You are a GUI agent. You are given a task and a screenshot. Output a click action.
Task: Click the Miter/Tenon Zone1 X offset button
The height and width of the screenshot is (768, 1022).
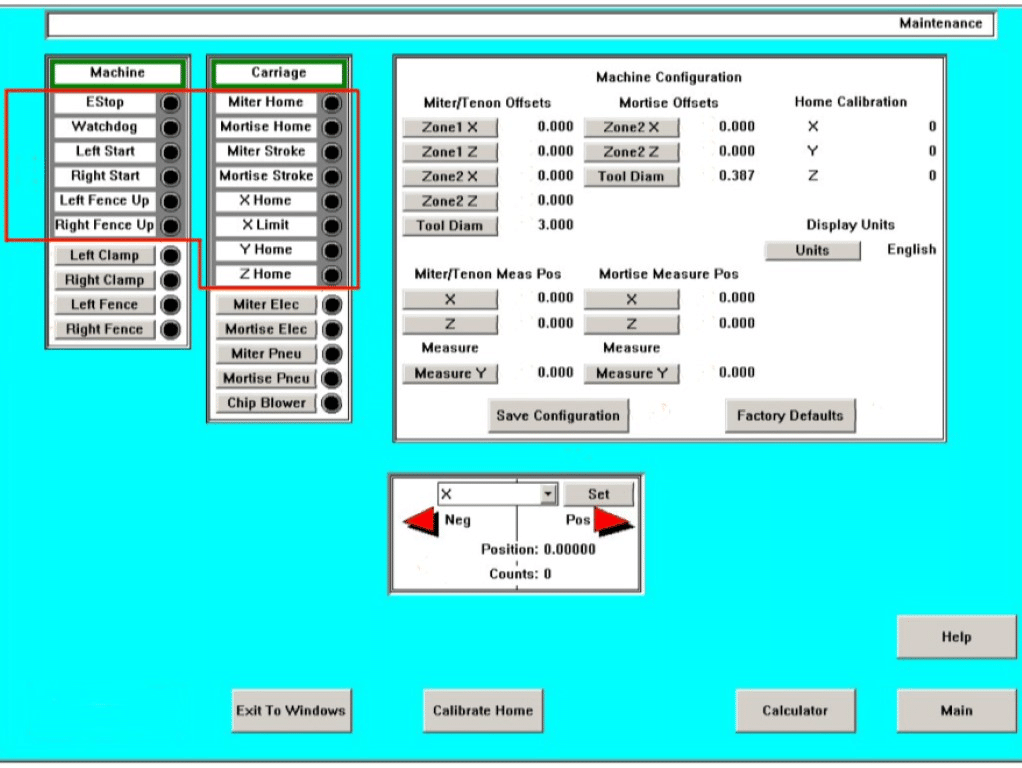pos(450,127)
